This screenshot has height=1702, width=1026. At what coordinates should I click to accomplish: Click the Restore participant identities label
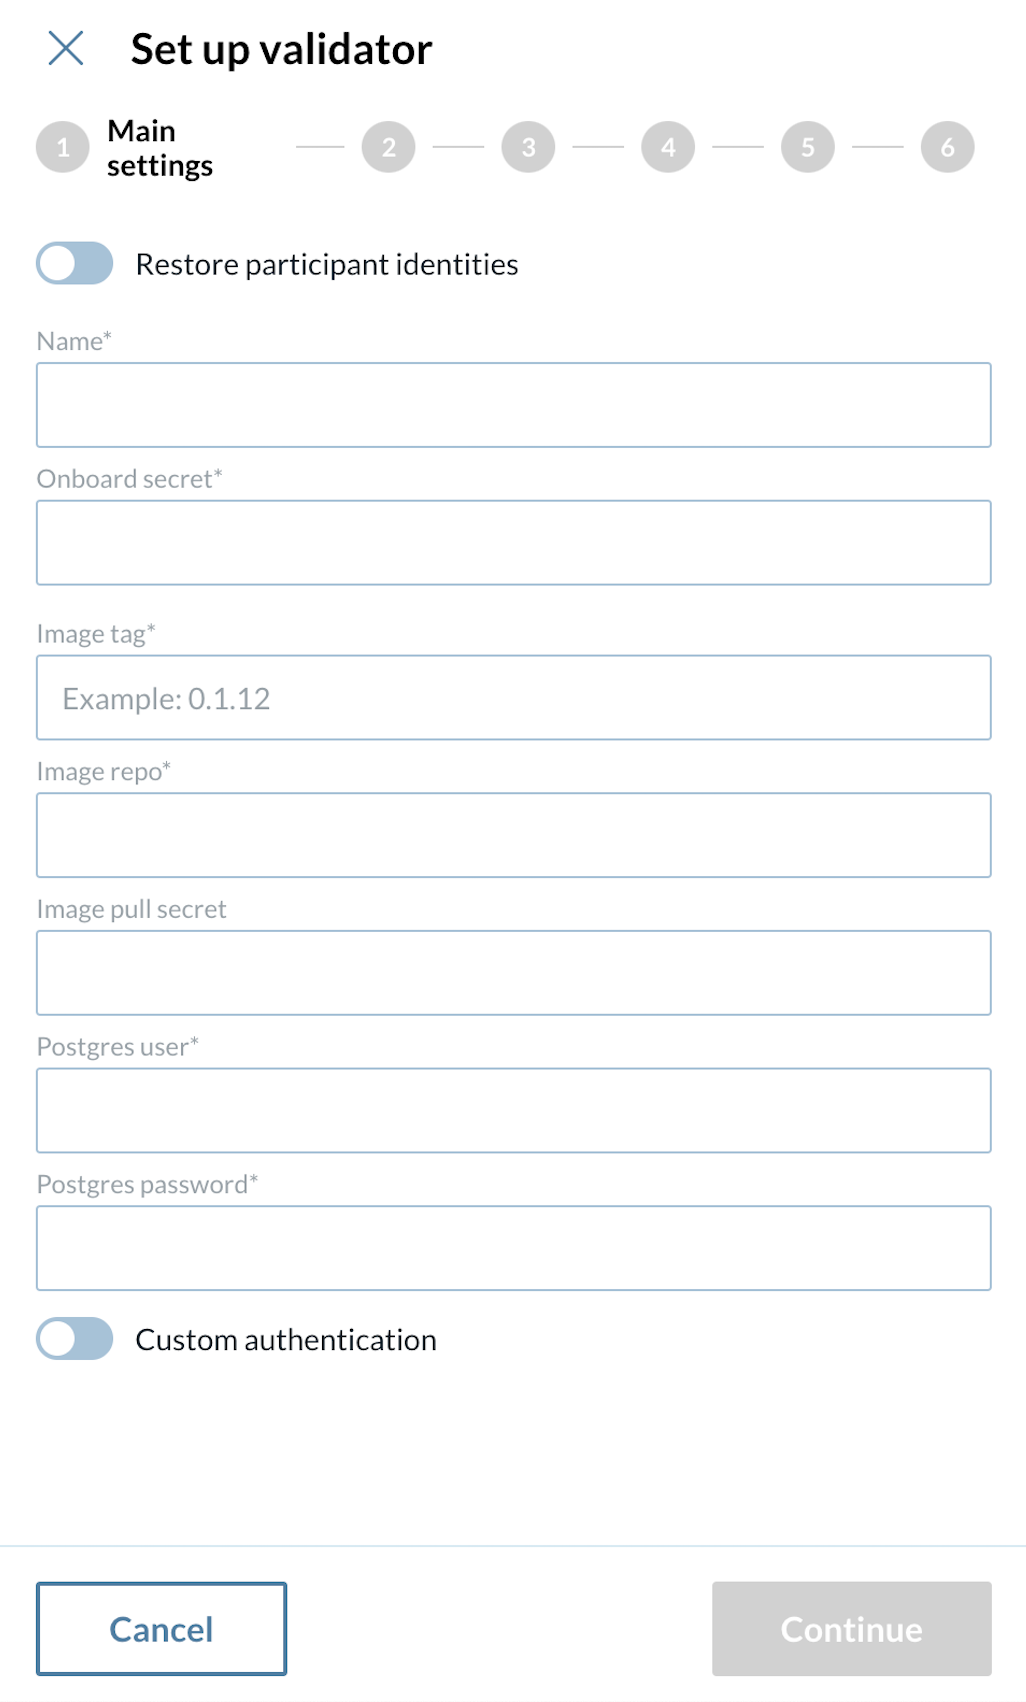pyautogui.click(x=327, y=264)
